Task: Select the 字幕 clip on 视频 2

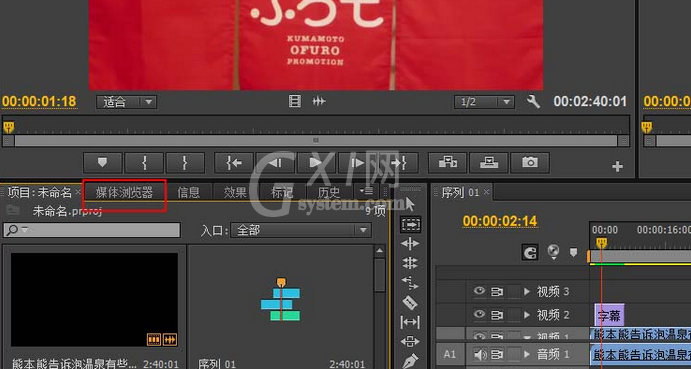Action: 609,315
